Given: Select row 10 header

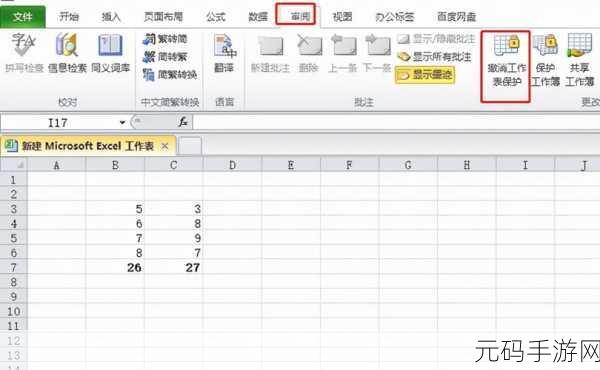Looking at the screenshot, I should 14,311.
